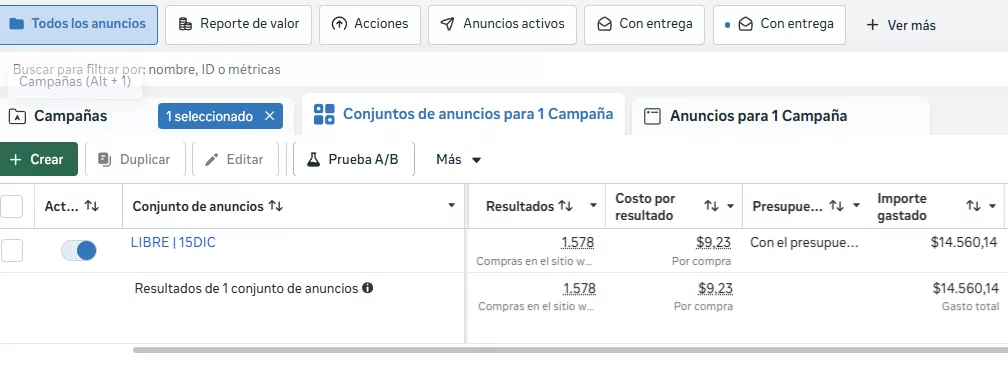
Task: Open the Campañas tab
Action: [58, 116]
